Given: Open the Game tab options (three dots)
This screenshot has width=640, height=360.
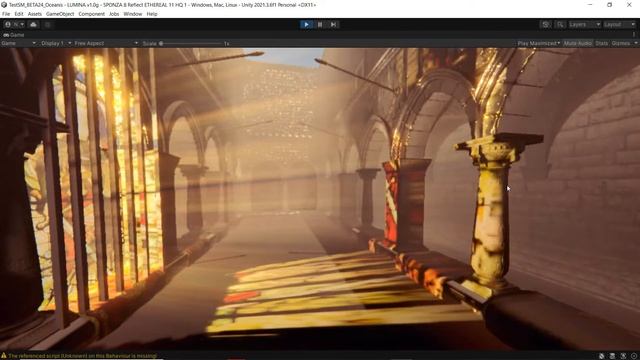Looking at the screenshot, I should click(x=634, y=35).
